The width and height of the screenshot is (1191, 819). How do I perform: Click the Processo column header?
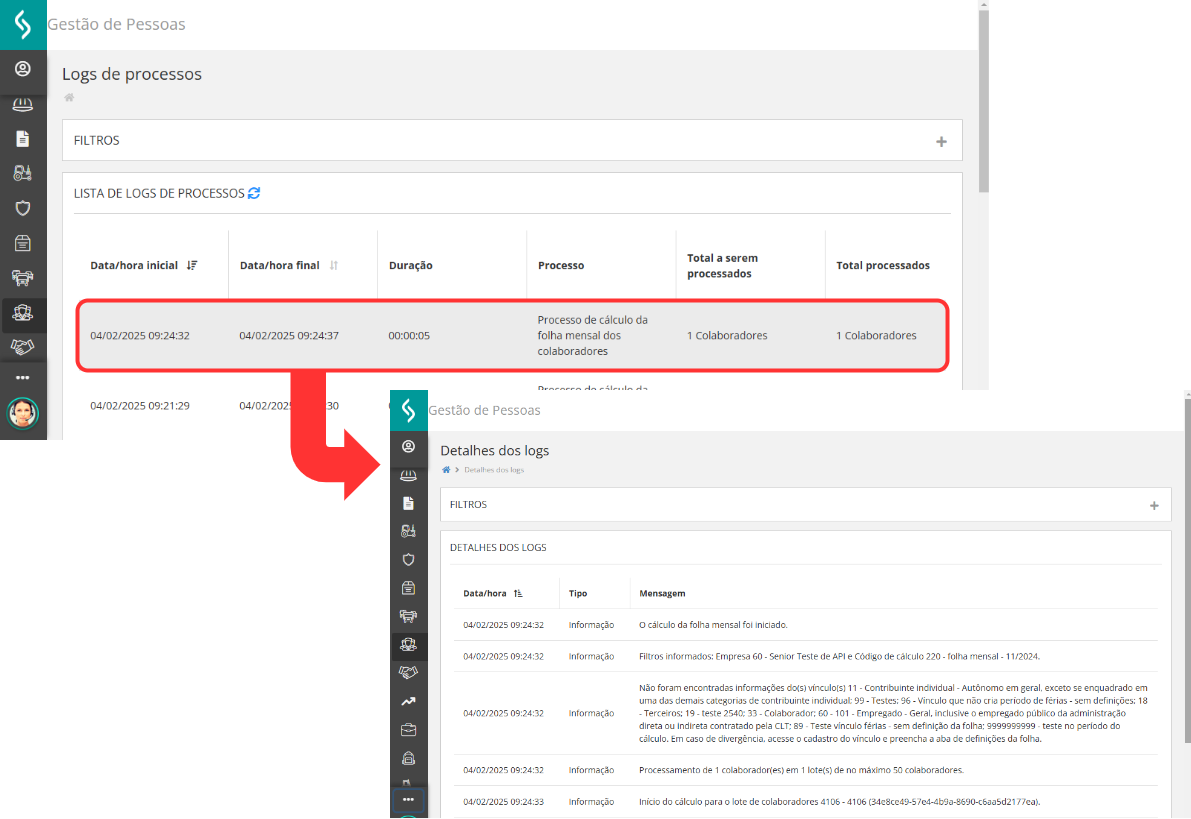(x=561, y=265)
